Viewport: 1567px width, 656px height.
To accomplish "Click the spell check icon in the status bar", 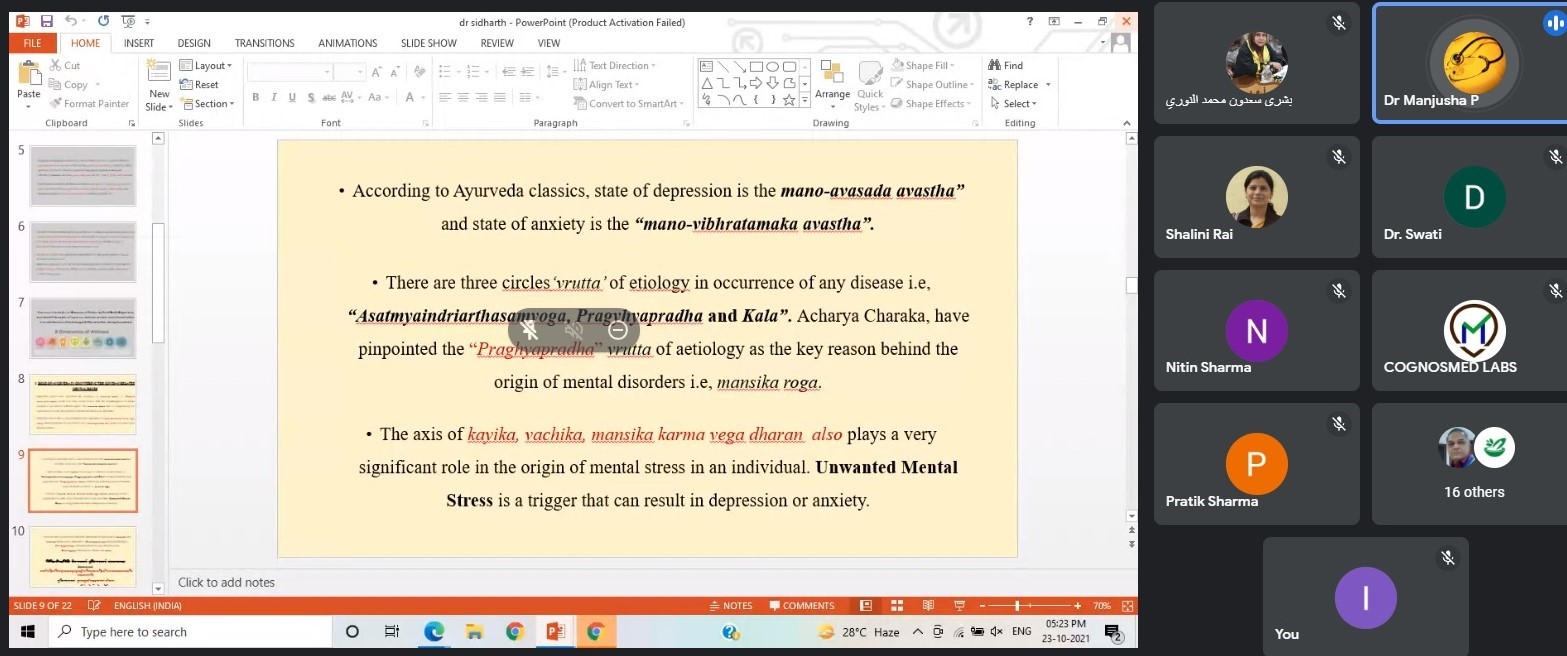I will [94, 606].
